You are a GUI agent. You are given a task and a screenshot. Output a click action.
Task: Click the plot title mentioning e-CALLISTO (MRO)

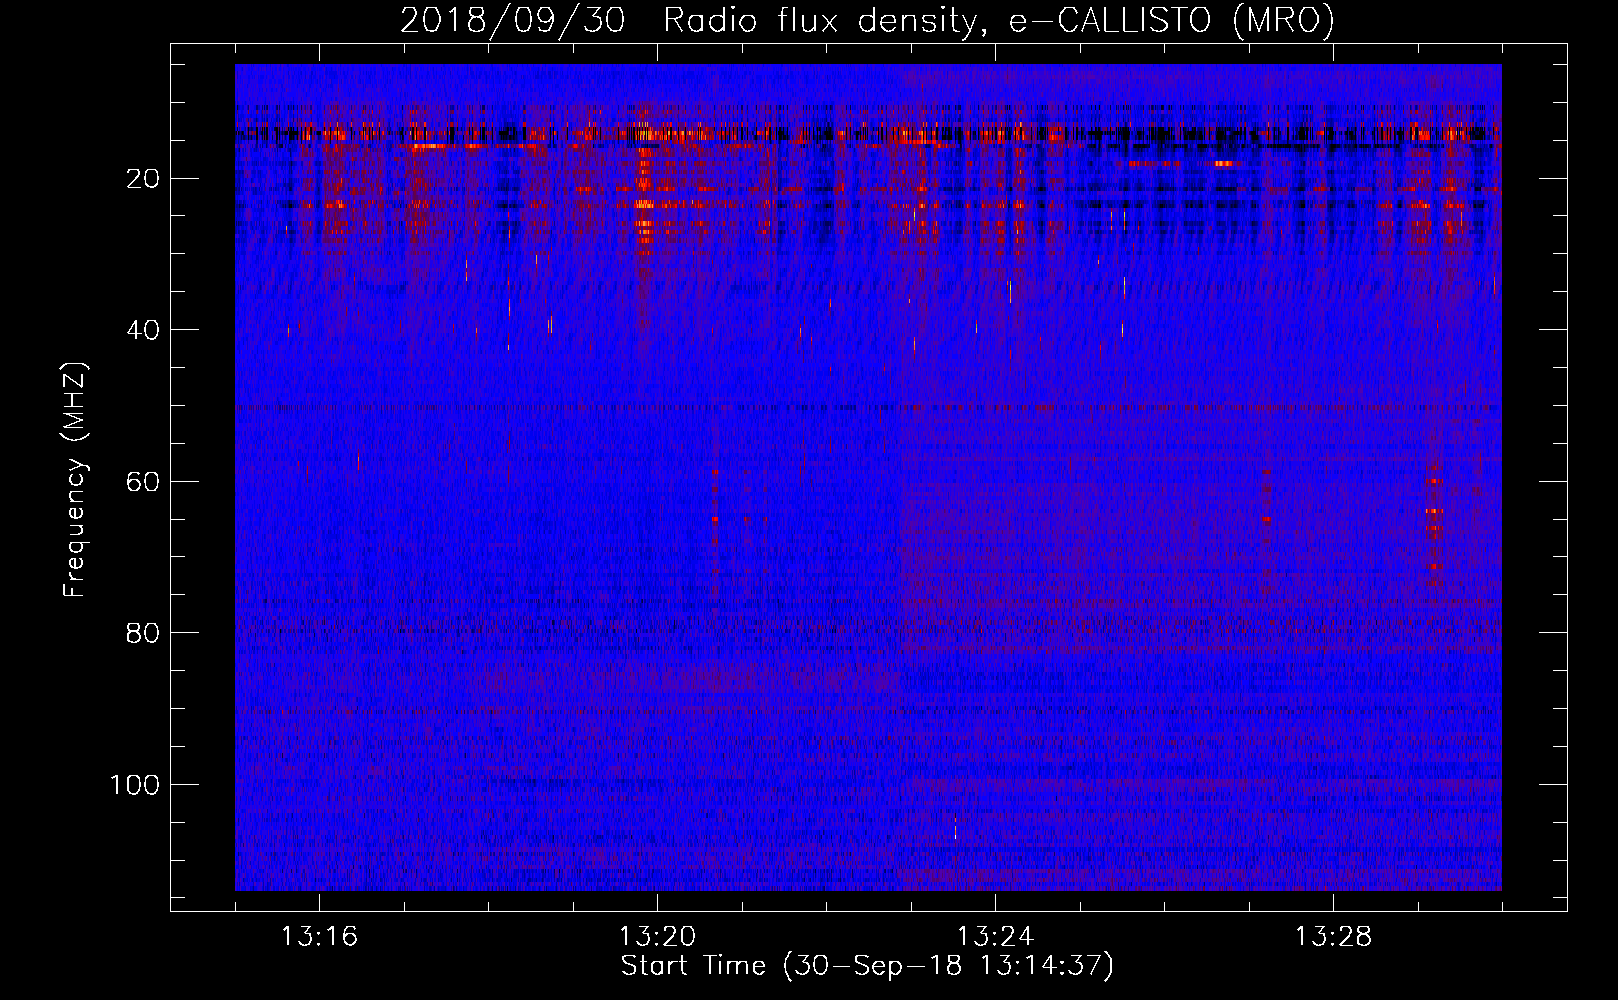(867, 20)
